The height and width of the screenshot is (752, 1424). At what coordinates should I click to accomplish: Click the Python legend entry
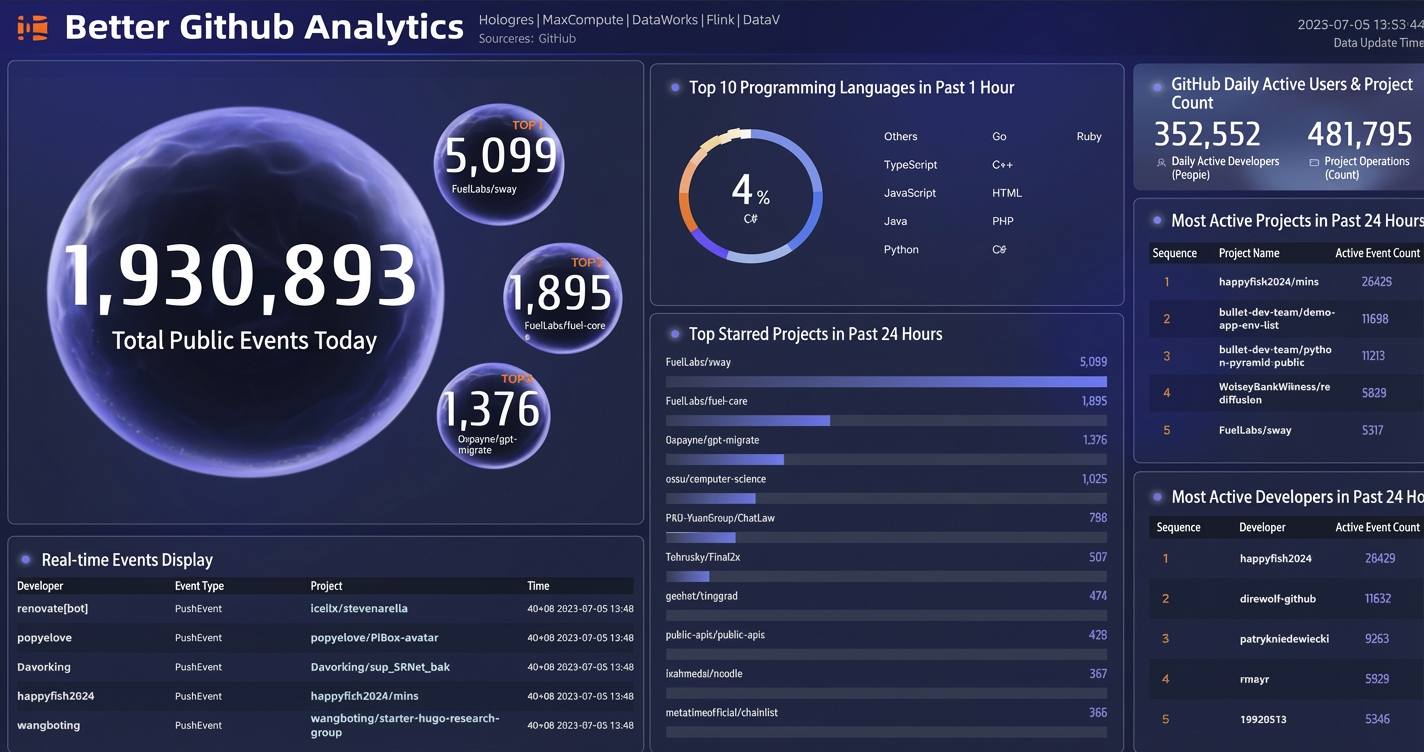tap(901, 250)
